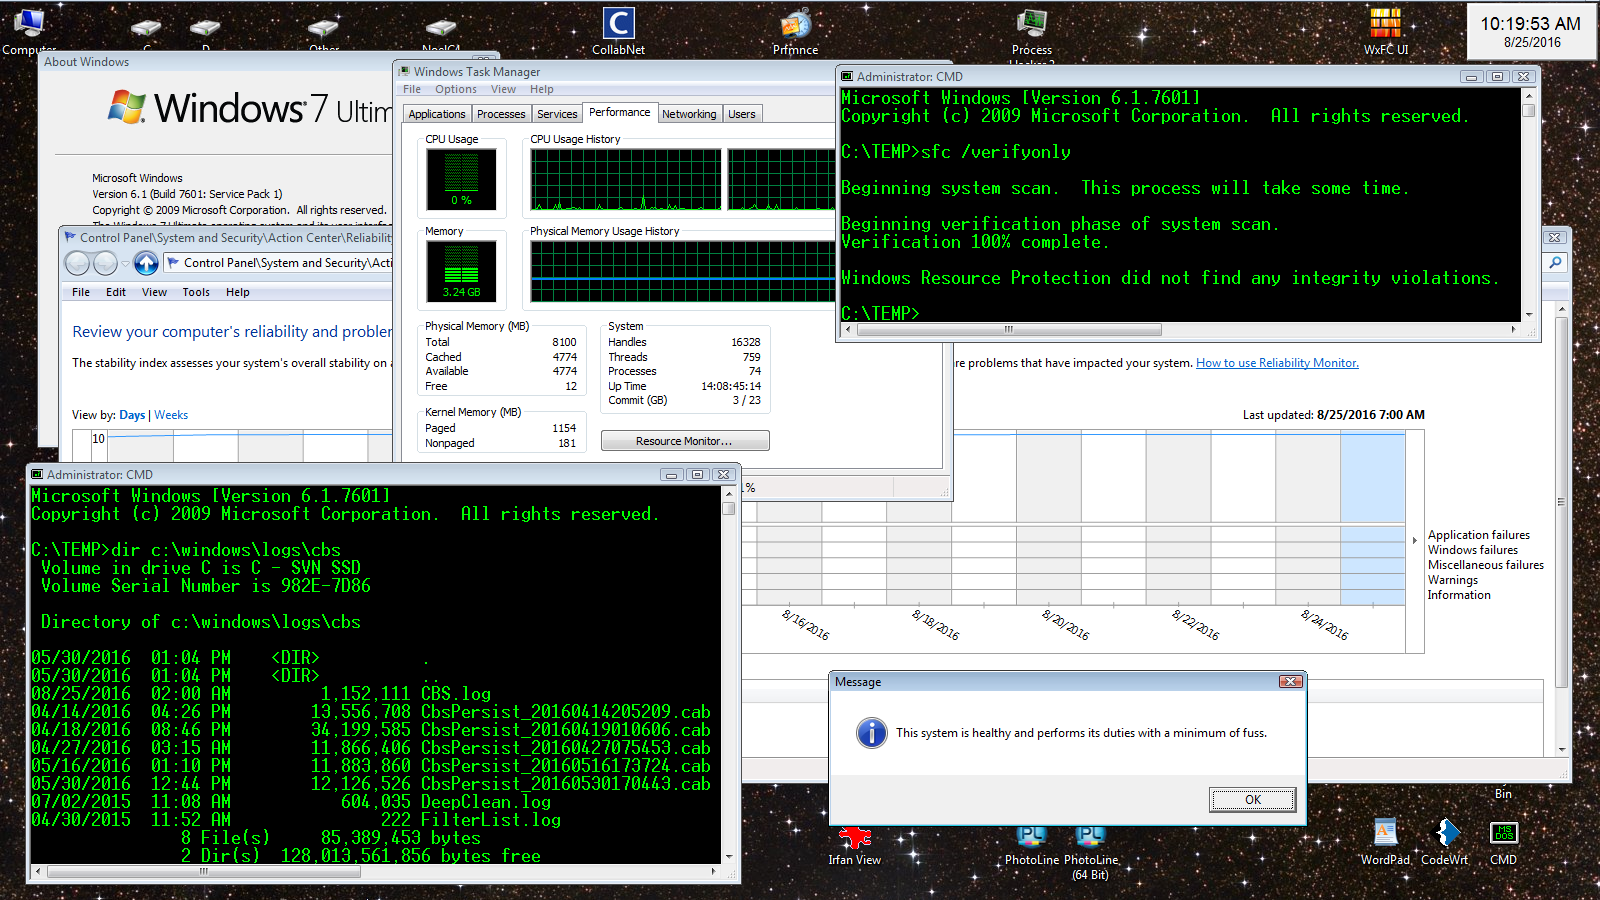Click the Action Center flag in title bar
1600x900 pixels.
70,237
